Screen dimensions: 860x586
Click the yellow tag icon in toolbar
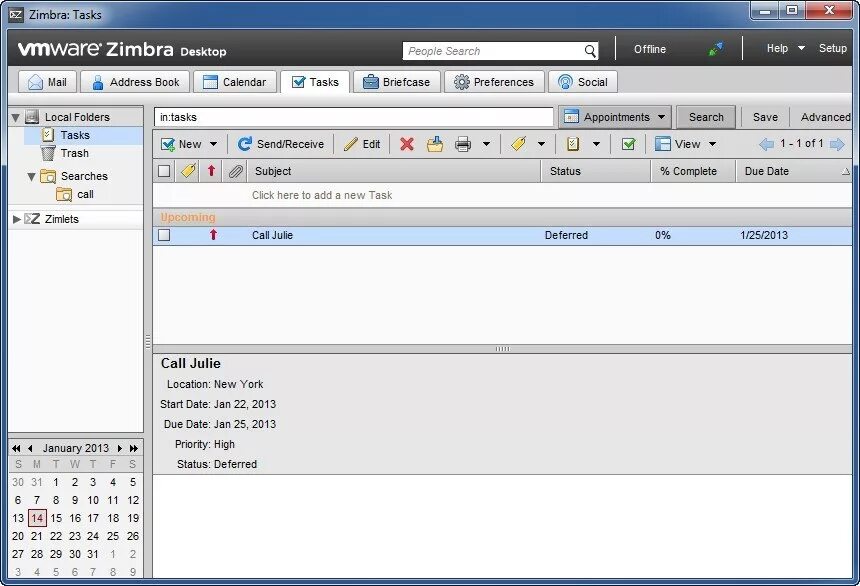coord(518,144)
